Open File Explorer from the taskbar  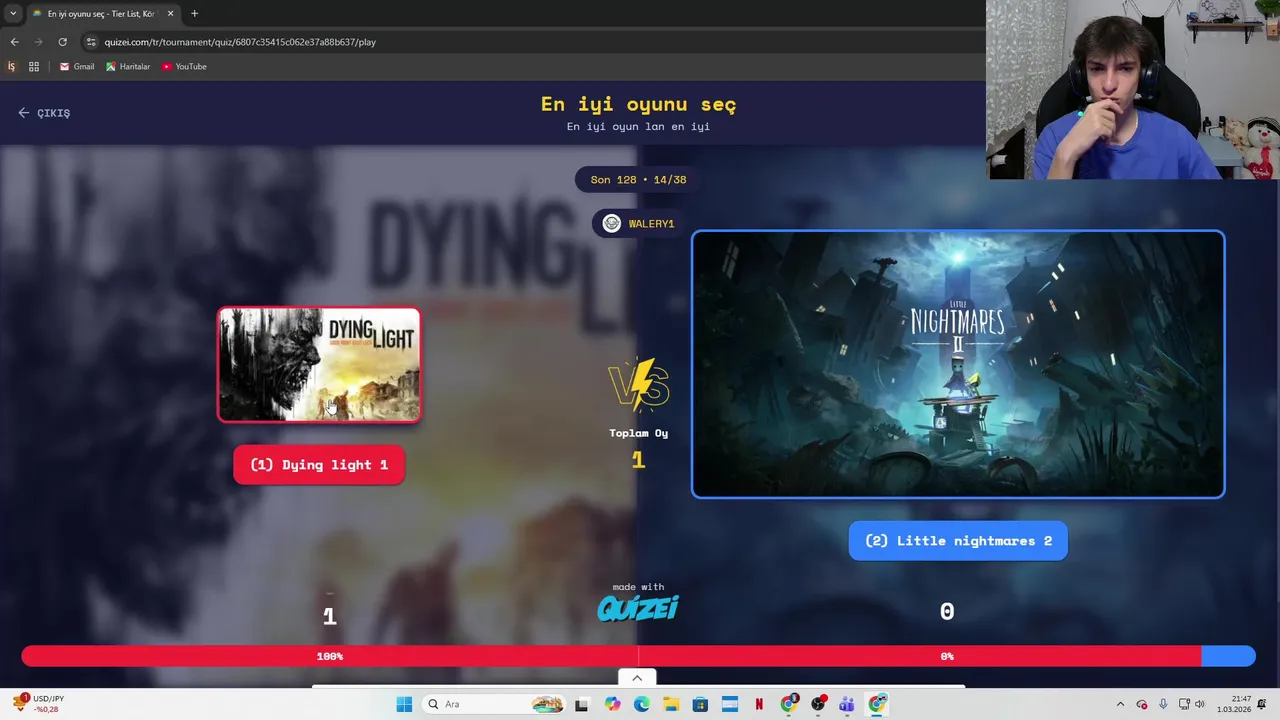tap(670, 704)
